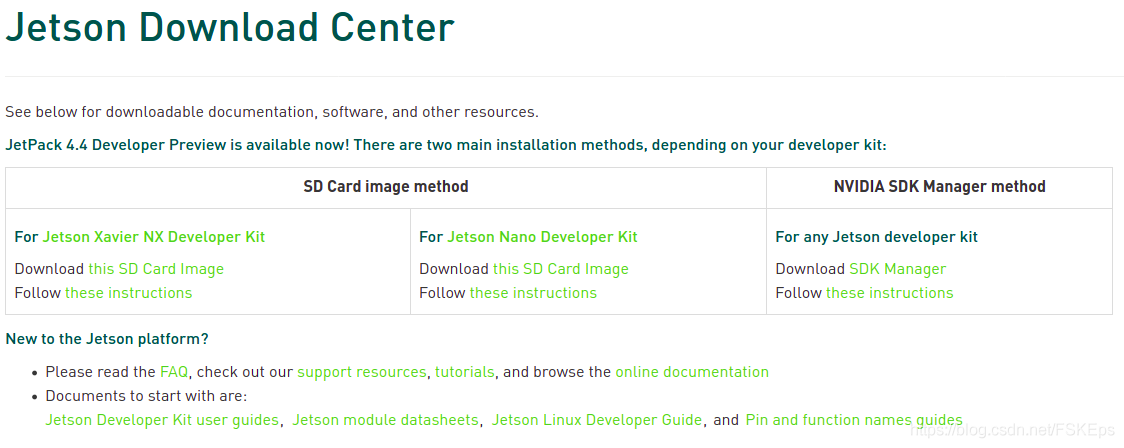Open Pin and function names guides
The image size is (1124, 448).
pyautogui.click(x=854, y=420)
